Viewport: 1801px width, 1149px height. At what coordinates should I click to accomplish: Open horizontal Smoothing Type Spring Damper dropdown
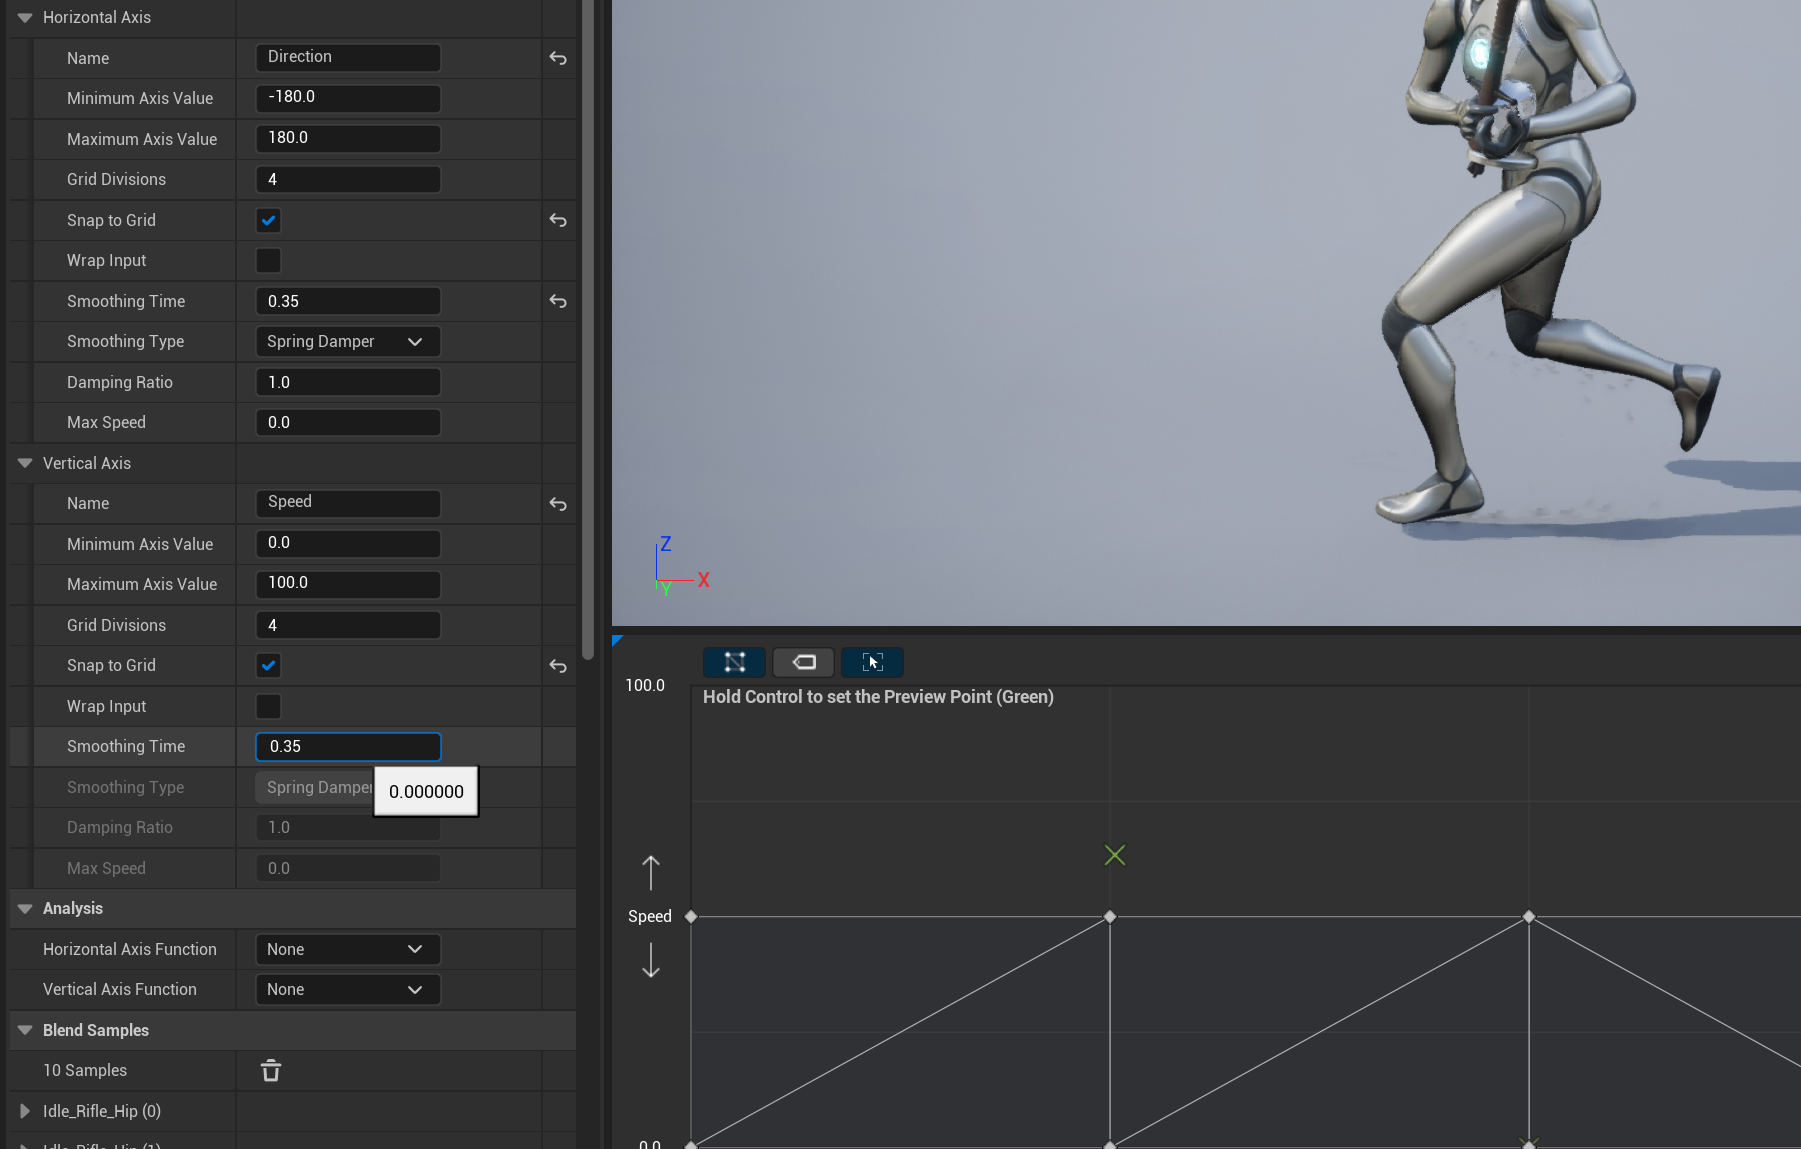pyautogui.click(x=347, y=342)
